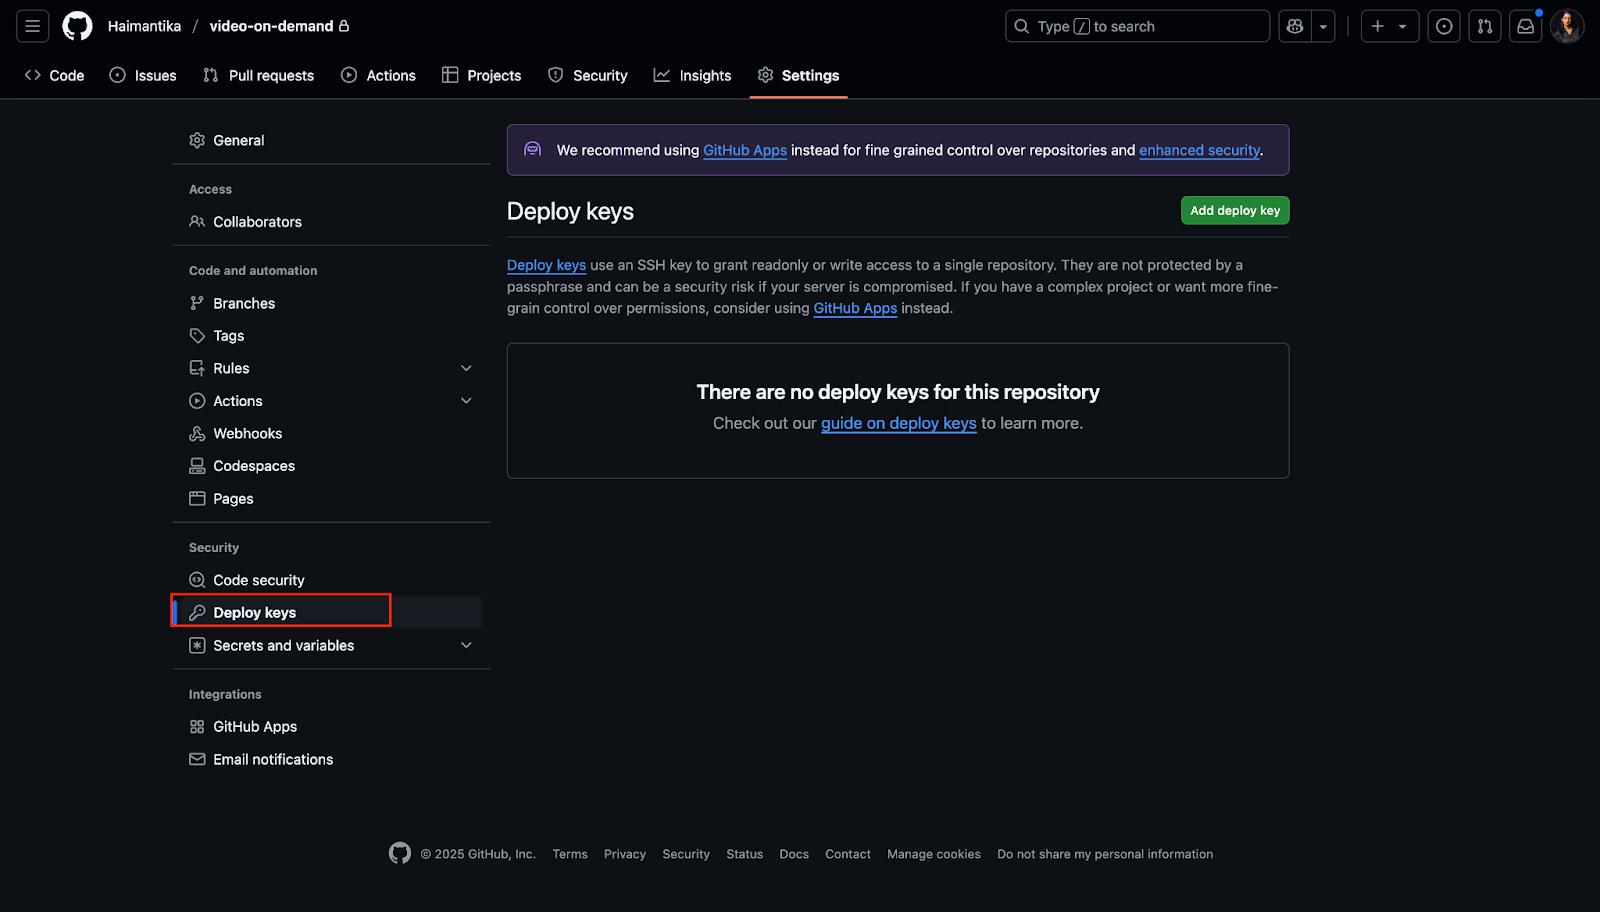This screenshot has width=1600, height=912.
Task: Open the hamburger navigation menu
Action: [32, 26]
